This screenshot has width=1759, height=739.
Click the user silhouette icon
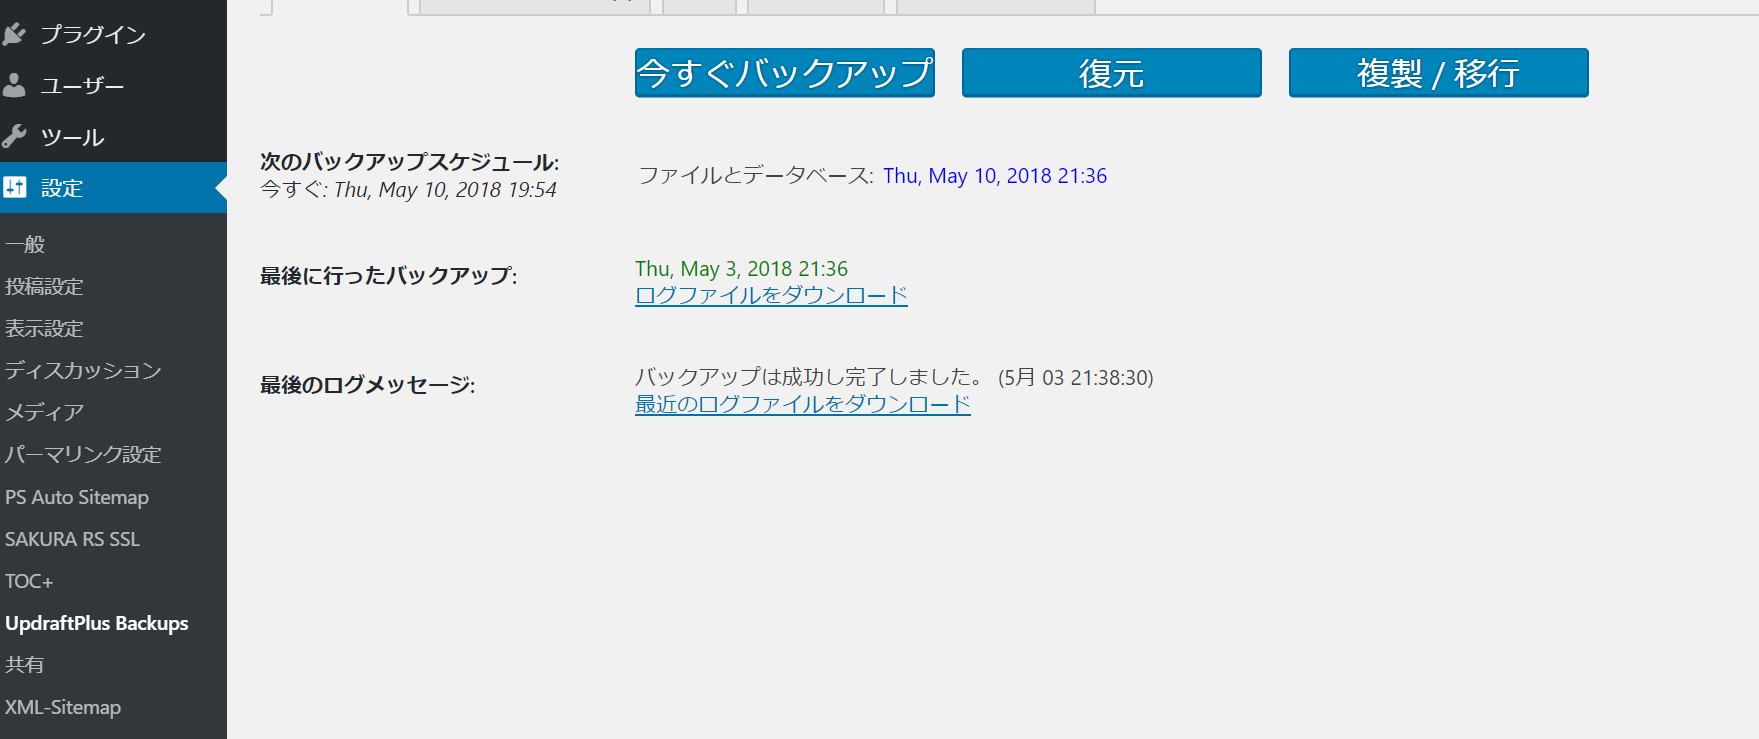point(14,85)
